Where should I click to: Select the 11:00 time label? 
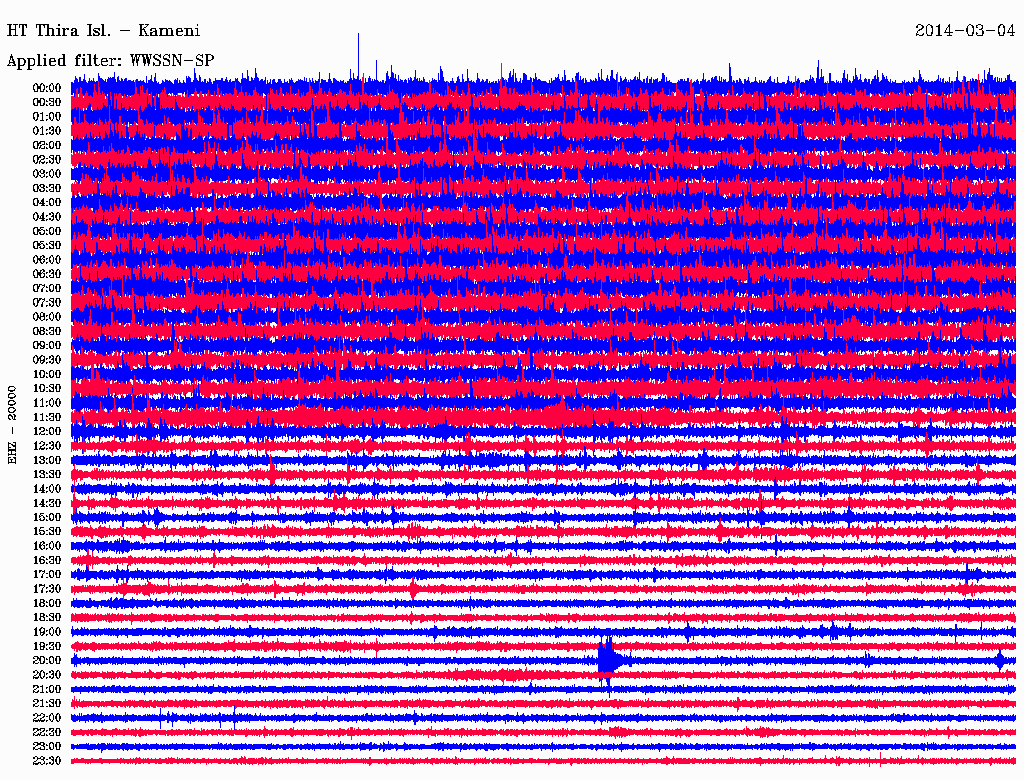click(x=47, y=403)
